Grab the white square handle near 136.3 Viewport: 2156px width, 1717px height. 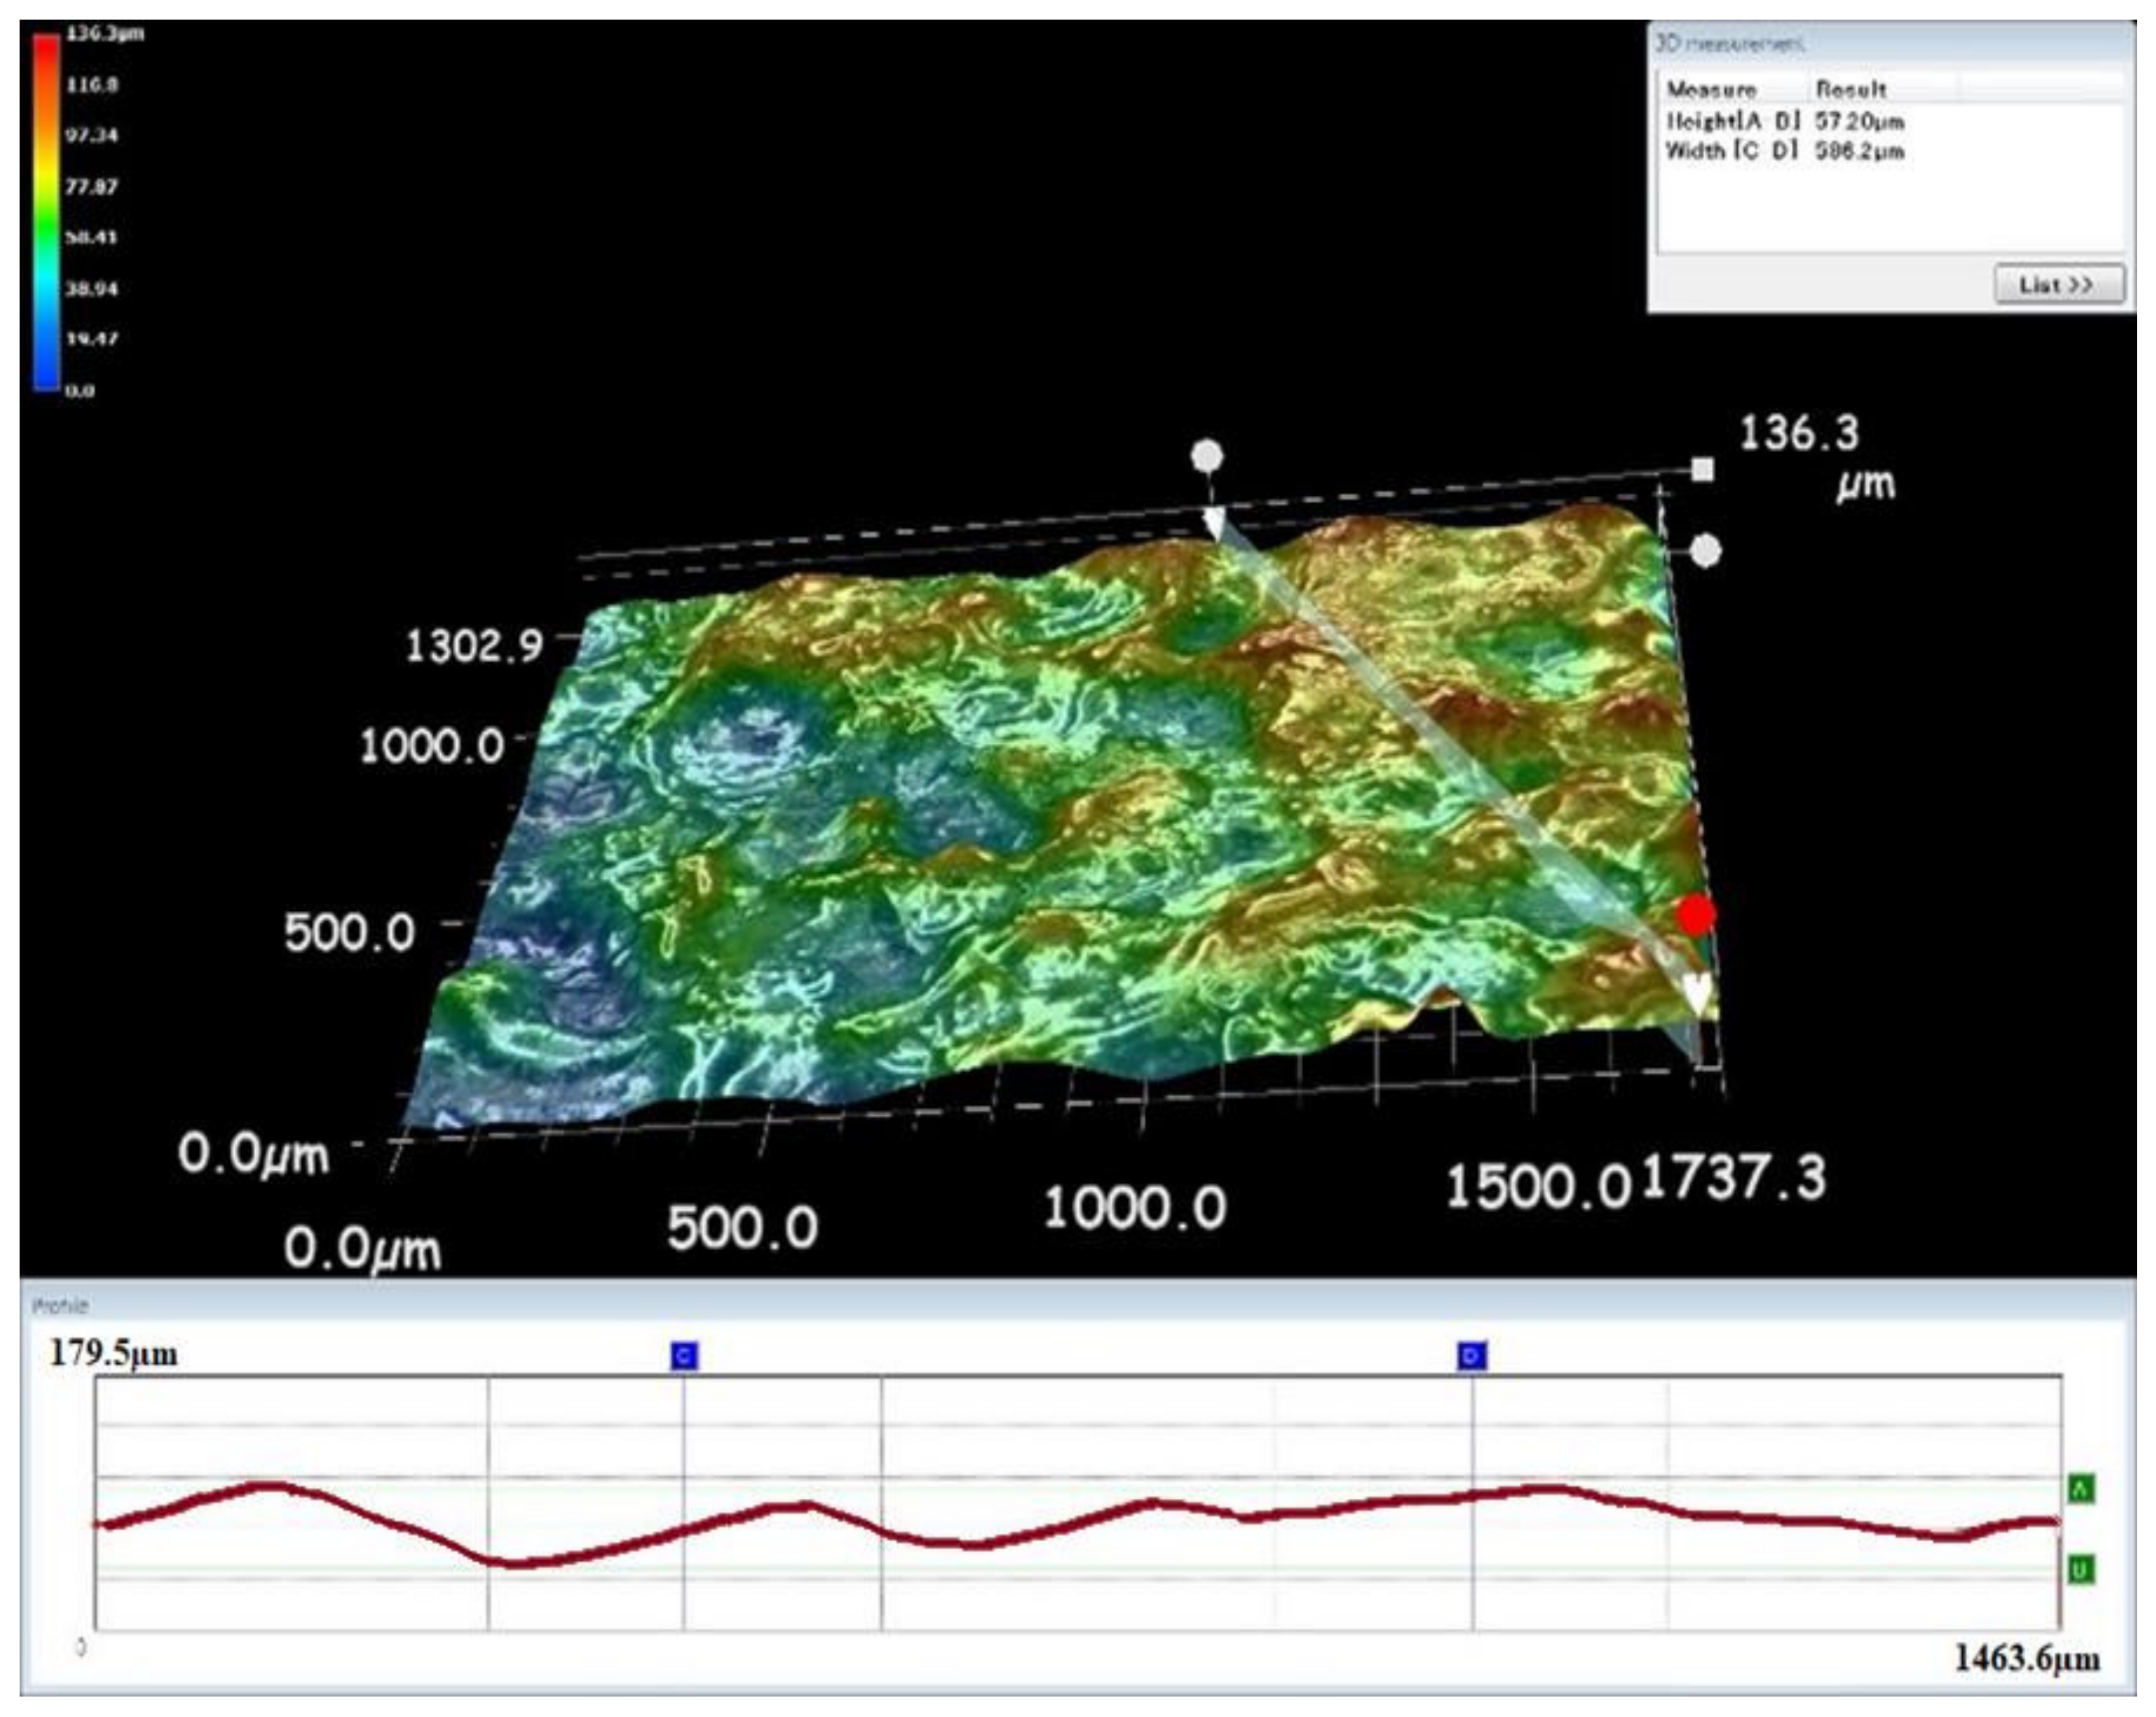(x=1702, y=469)
